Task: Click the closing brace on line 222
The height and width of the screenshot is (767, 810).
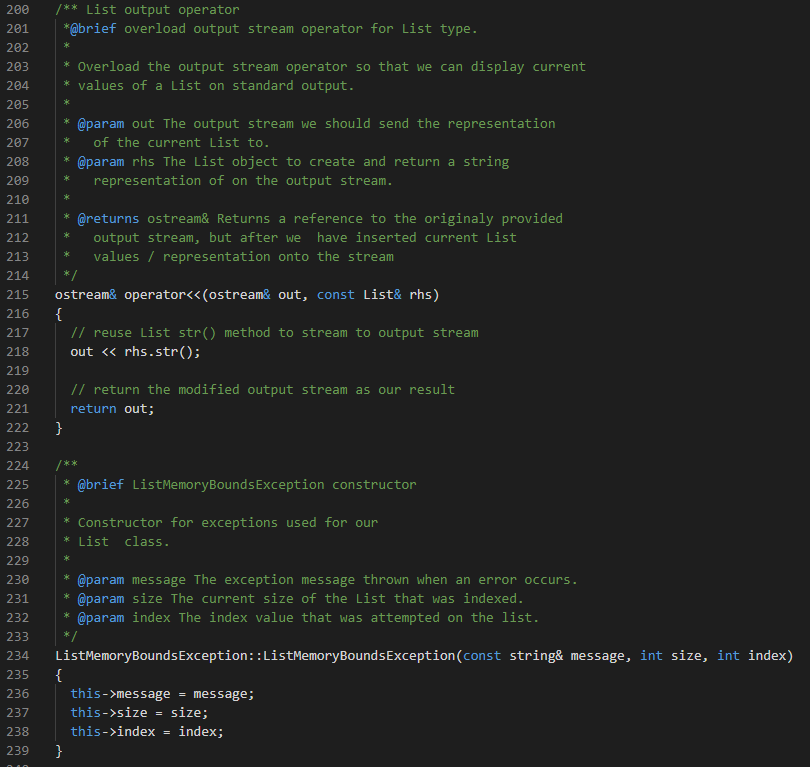Action: tap(58, 427)
